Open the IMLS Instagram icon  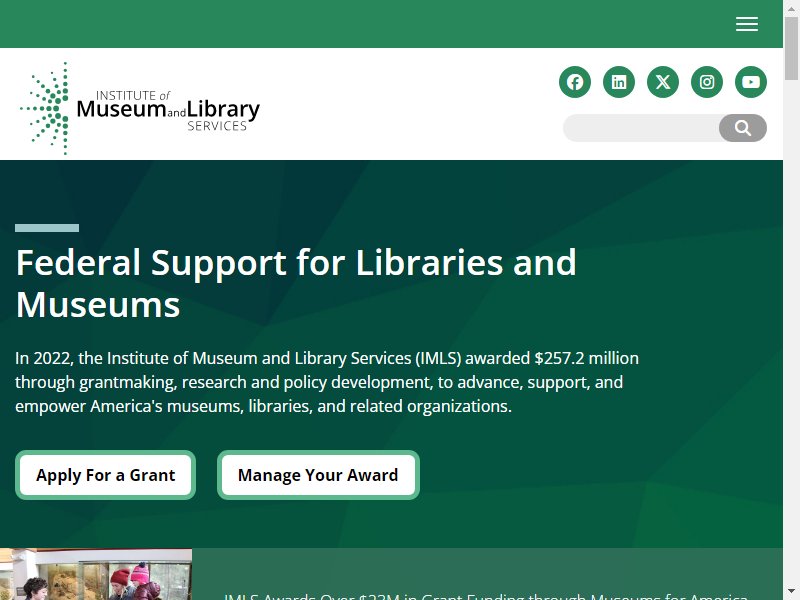(x=707, y=82)
